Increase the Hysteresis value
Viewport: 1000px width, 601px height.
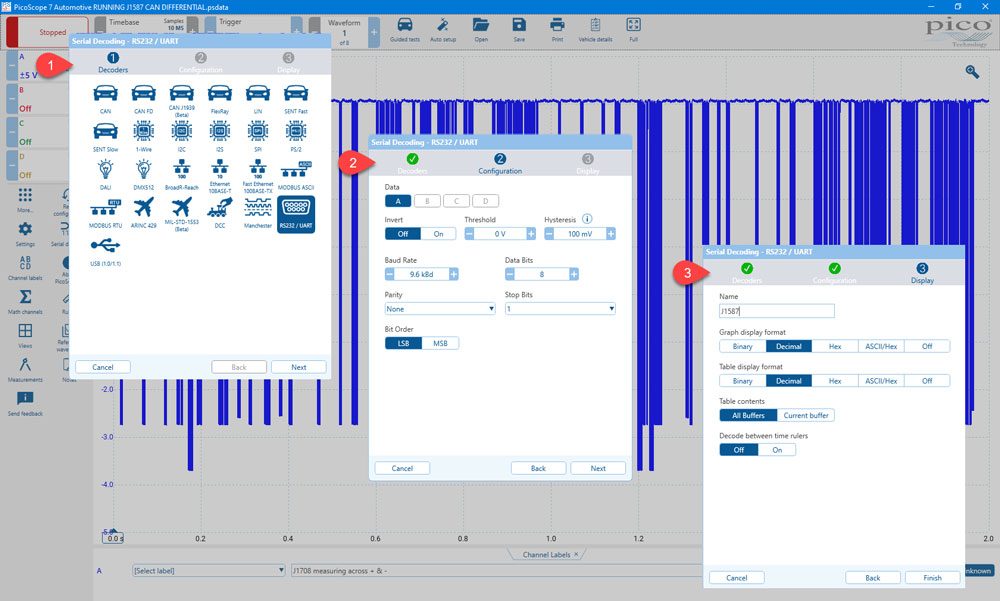click(610, 234)
